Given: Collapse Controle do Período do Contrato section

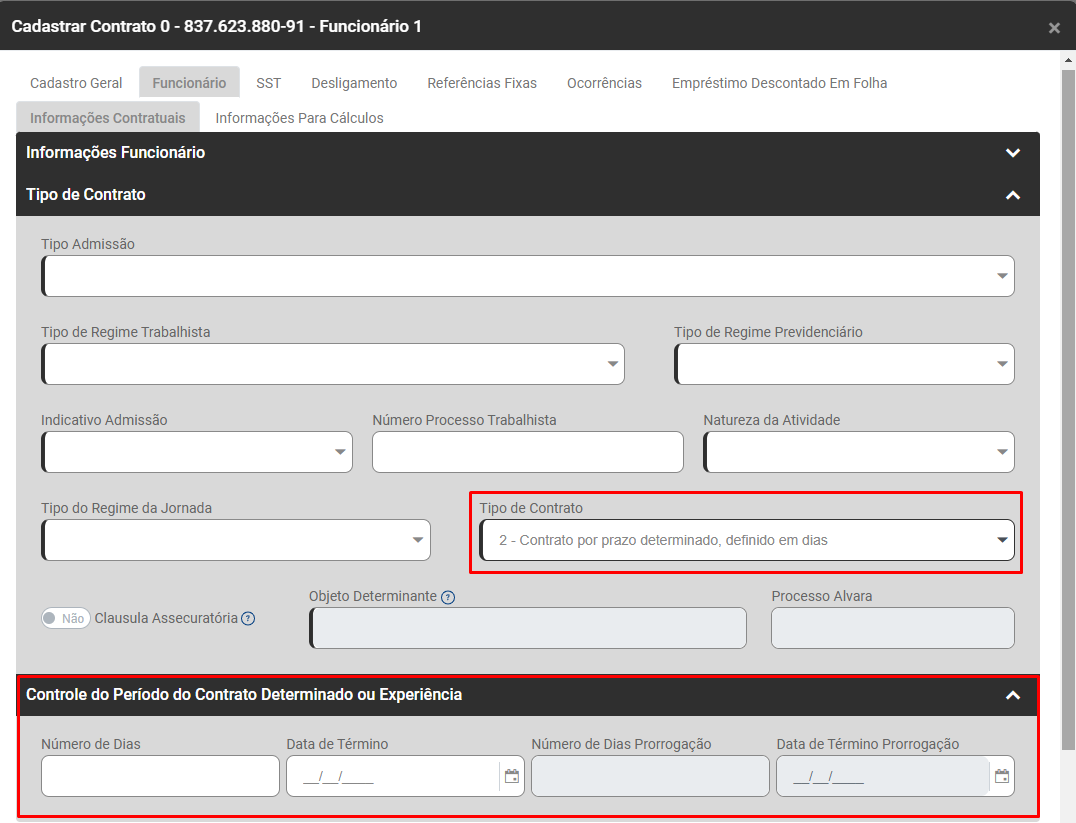Looking at the screenshot, I should (1013, 695).
